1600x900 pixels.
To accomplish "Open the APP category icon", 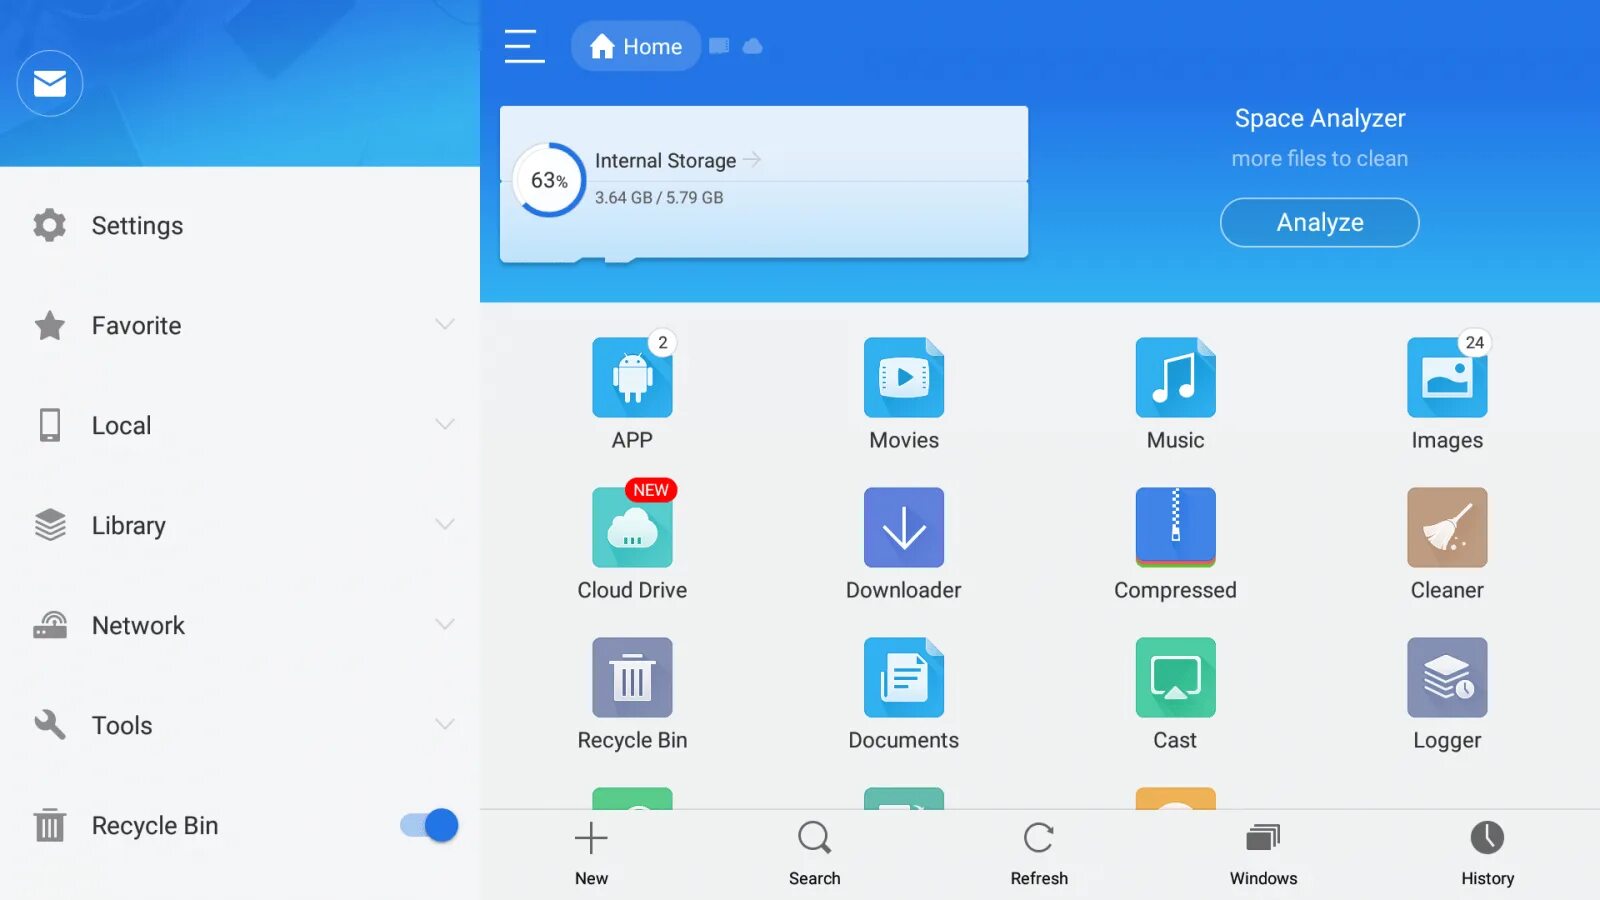I will point(632,378).
